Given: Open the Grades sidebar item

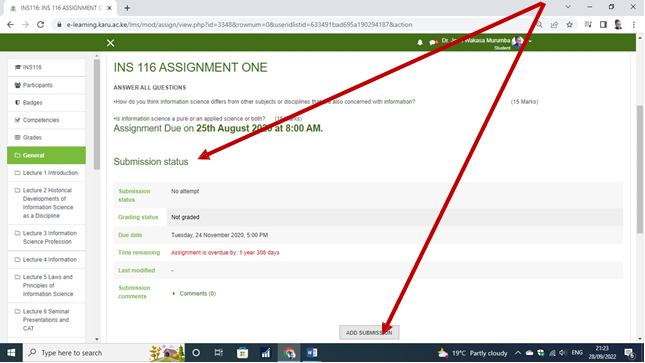Looking at the screenshot, I should tap(46, 137).
